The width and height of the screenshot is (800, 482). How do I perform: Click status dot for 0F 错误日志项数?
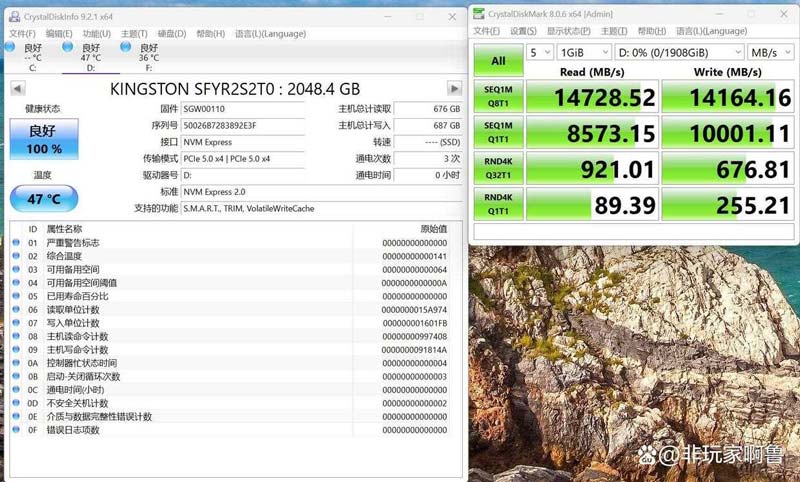coord(16,429)
